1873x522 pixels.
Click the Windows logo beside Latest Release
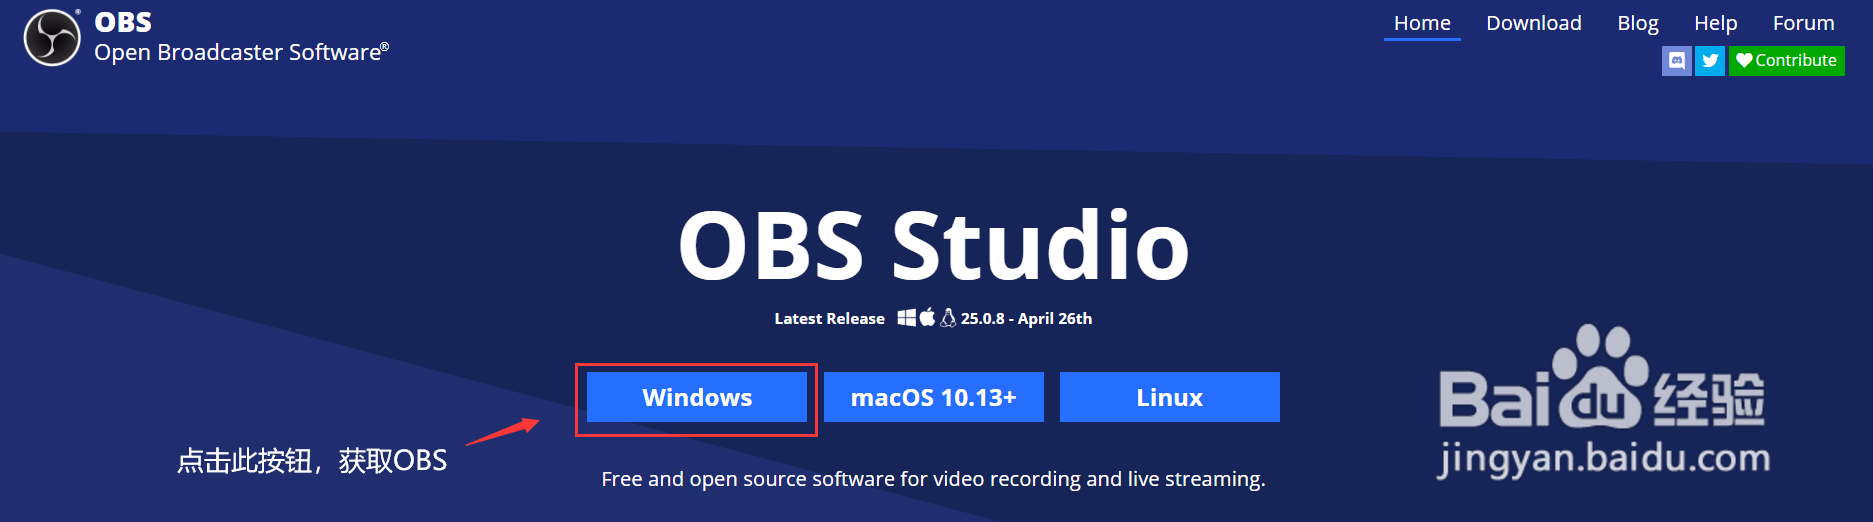907,318
